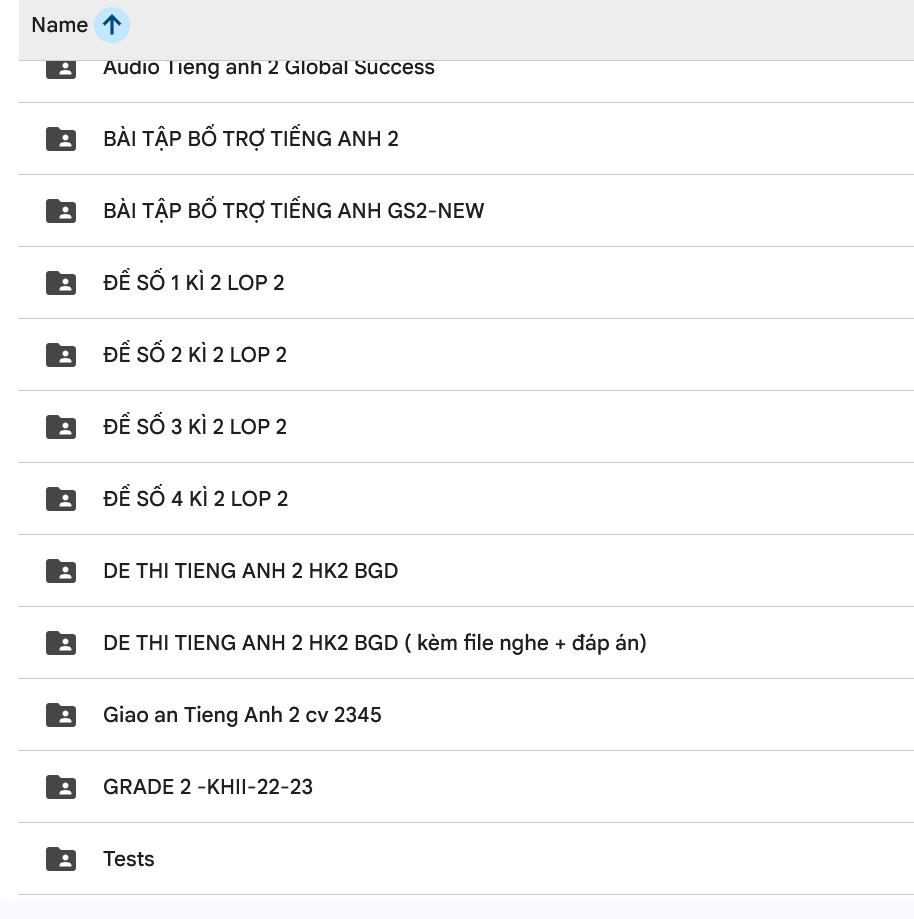Select Giao an Tieng Anh 2 cv 2345 name

[x=242, y=715]
